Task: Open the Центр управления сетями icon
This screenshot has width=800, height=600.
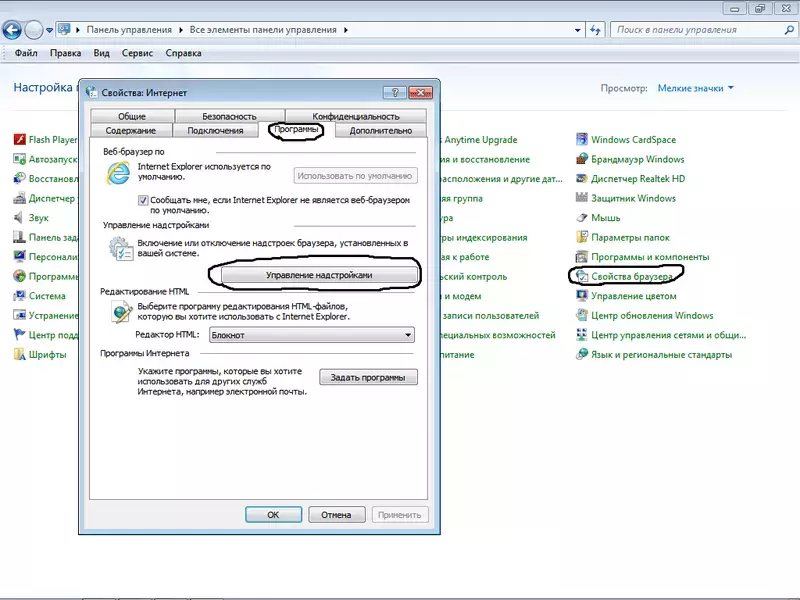Action: click(x=582, y=335)
